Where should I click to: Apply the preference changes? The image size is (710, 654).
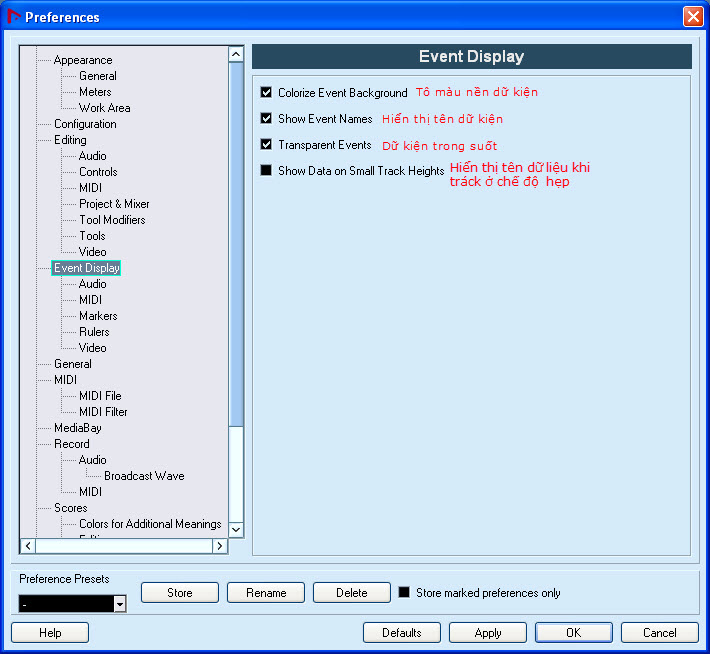(488, 633)
